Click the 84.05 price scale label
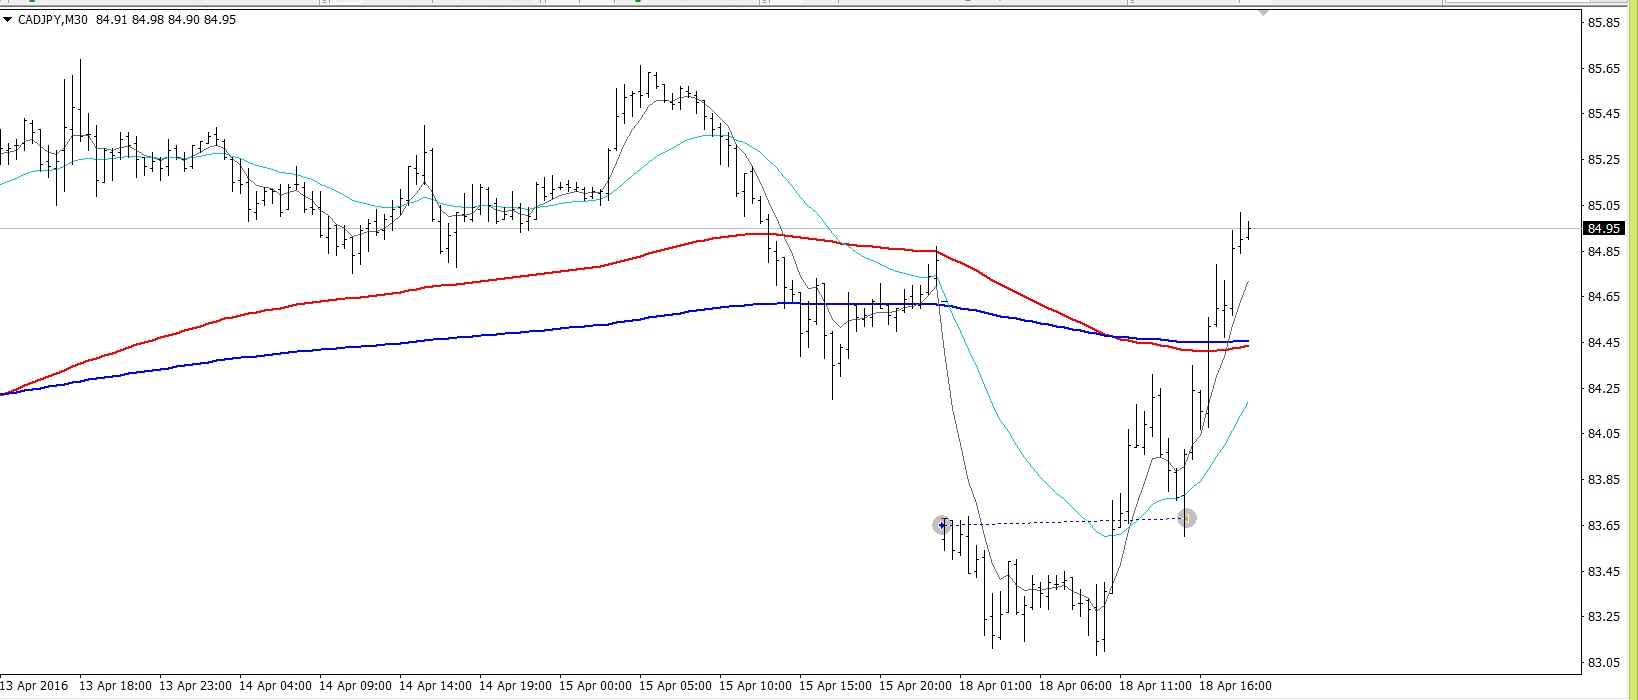This screenshot has width=1638, height=700. coord(1604,434)
